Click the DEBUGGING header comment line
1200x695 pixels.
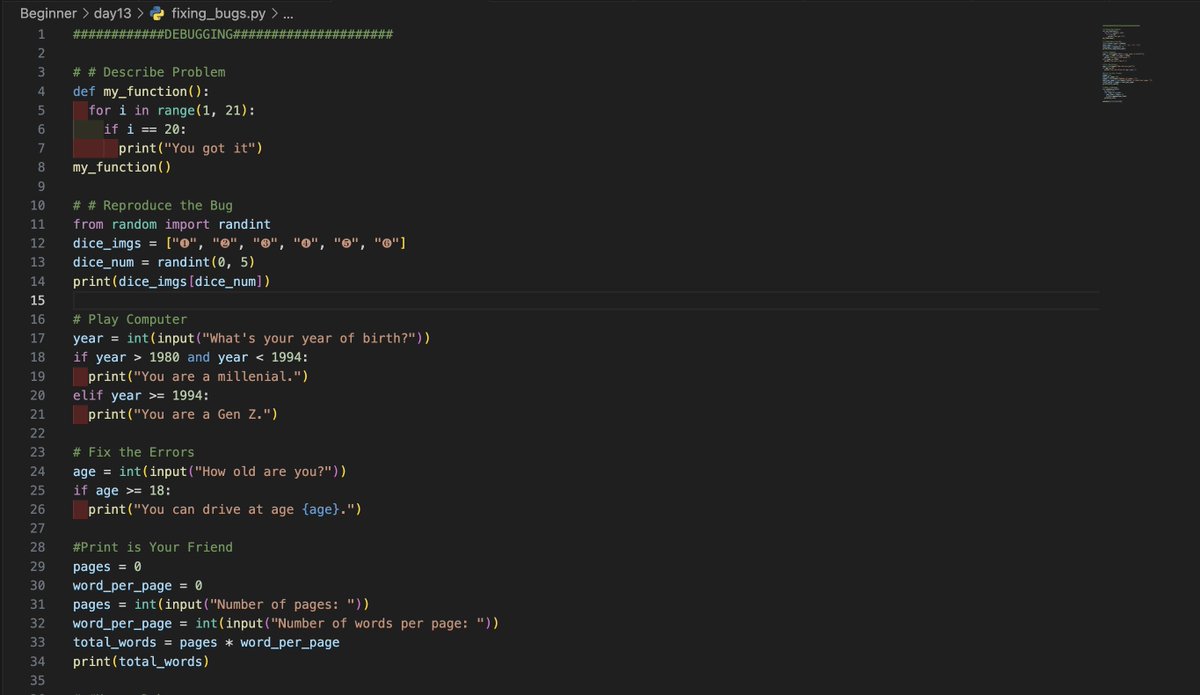[232, 34]
